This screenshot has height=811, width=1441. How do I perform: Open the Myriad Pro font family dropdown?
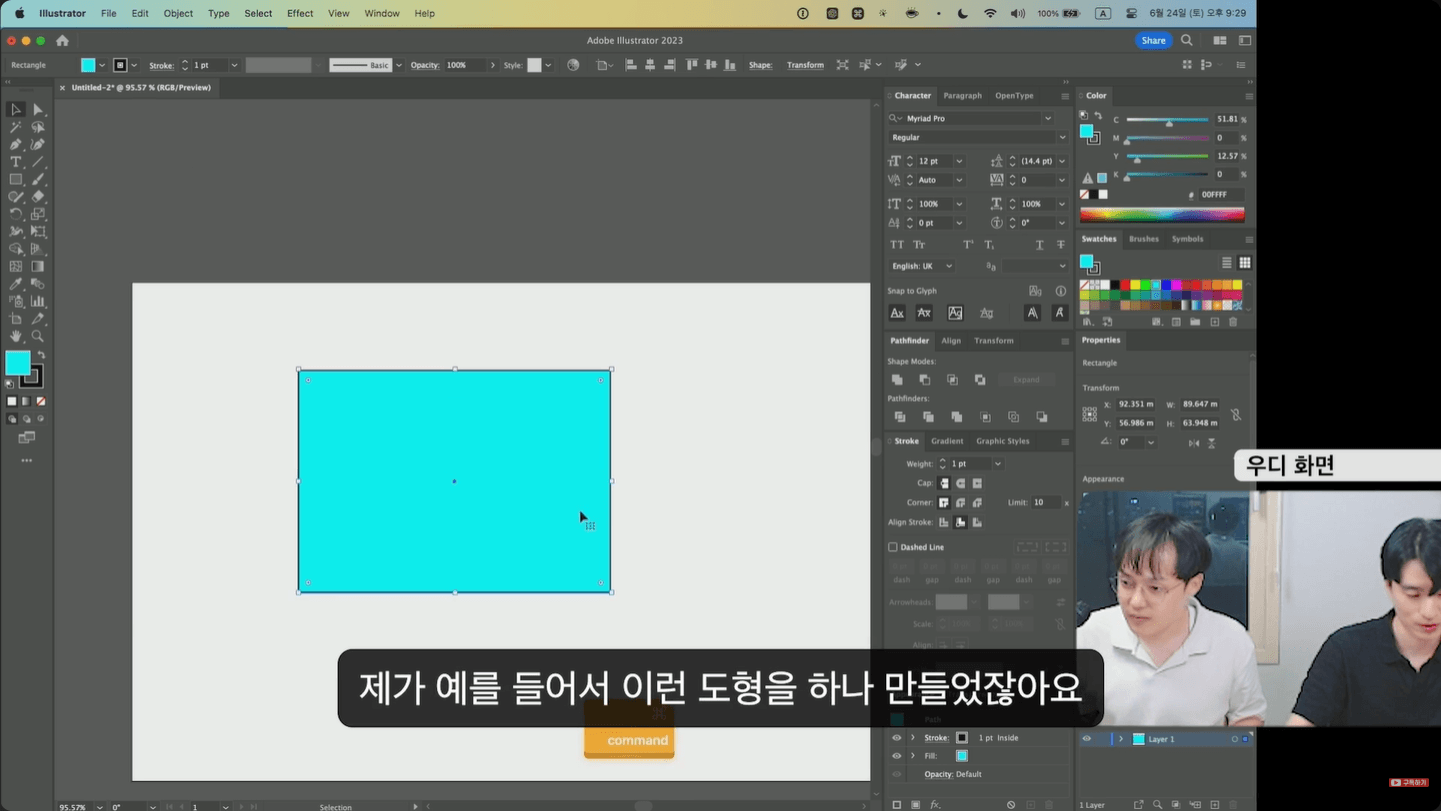pos(1048,118)
